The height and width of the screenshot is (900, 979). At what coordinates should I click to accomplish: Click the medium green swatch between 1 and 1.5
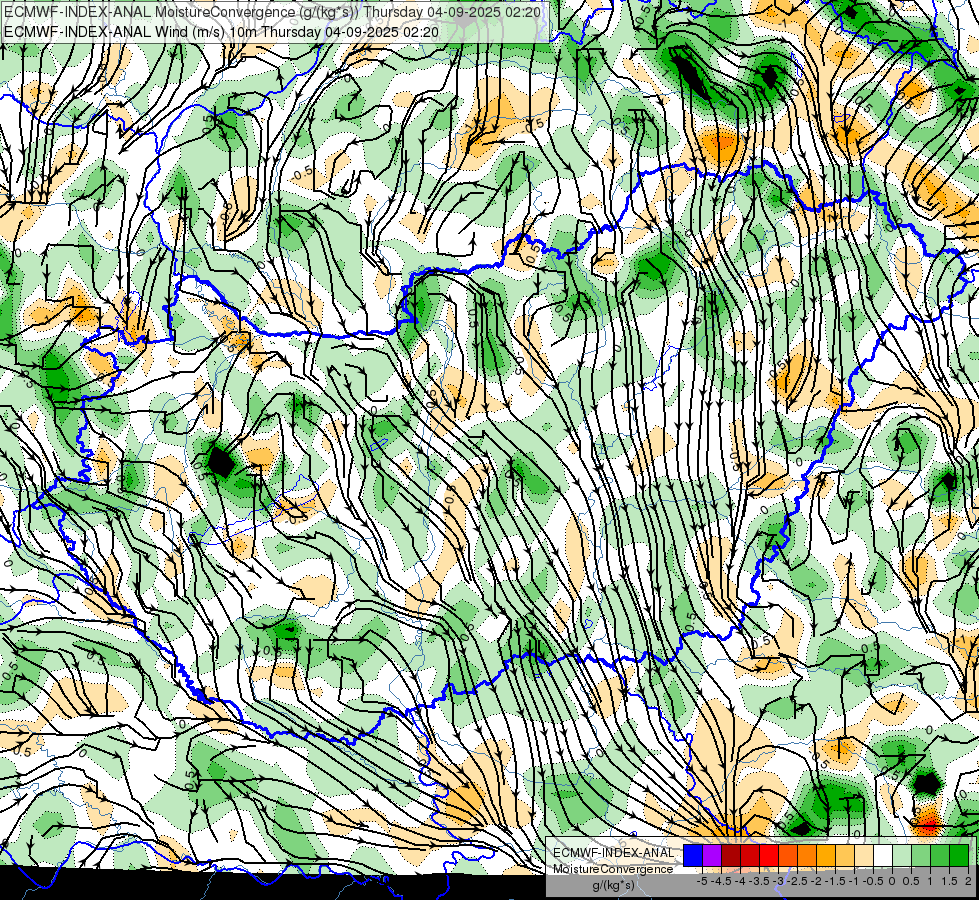pyautogui.click(x=940, y=855)
